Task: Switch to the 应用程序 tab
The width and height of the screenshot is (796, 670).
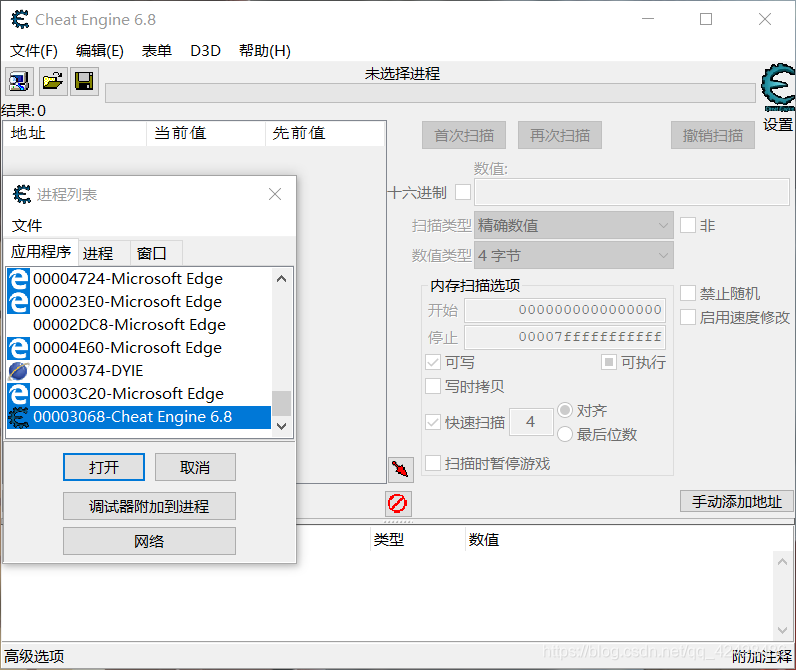Action: tap(41, 252)
